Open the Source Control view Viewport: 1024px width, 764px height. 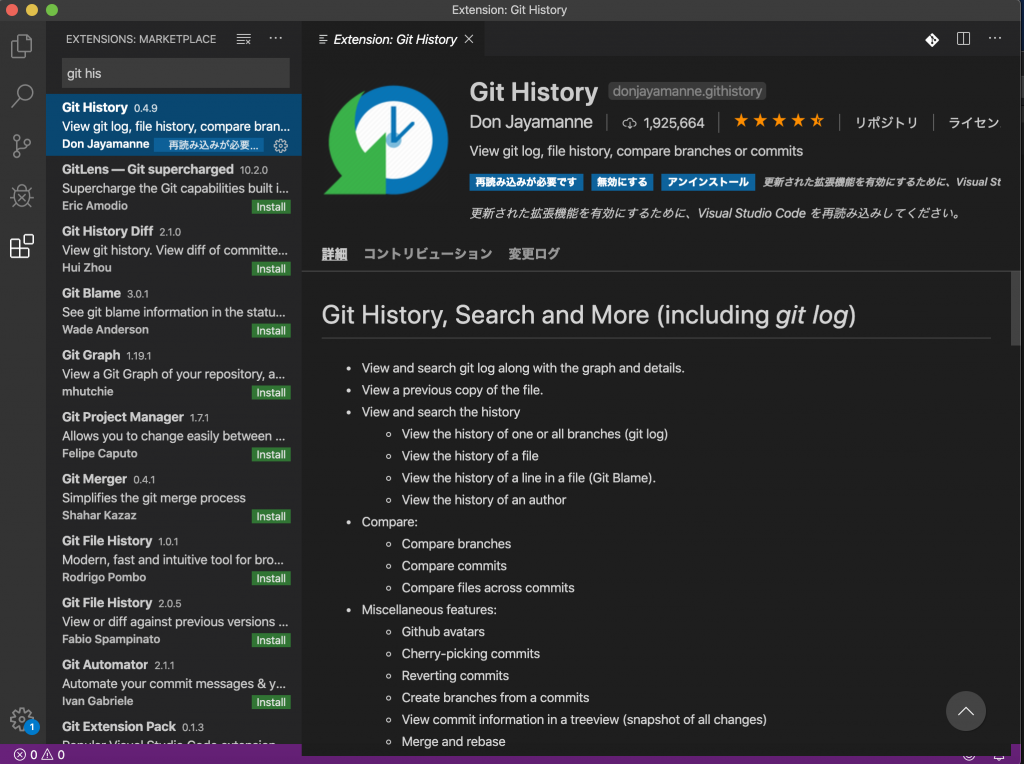pos(22,146)
